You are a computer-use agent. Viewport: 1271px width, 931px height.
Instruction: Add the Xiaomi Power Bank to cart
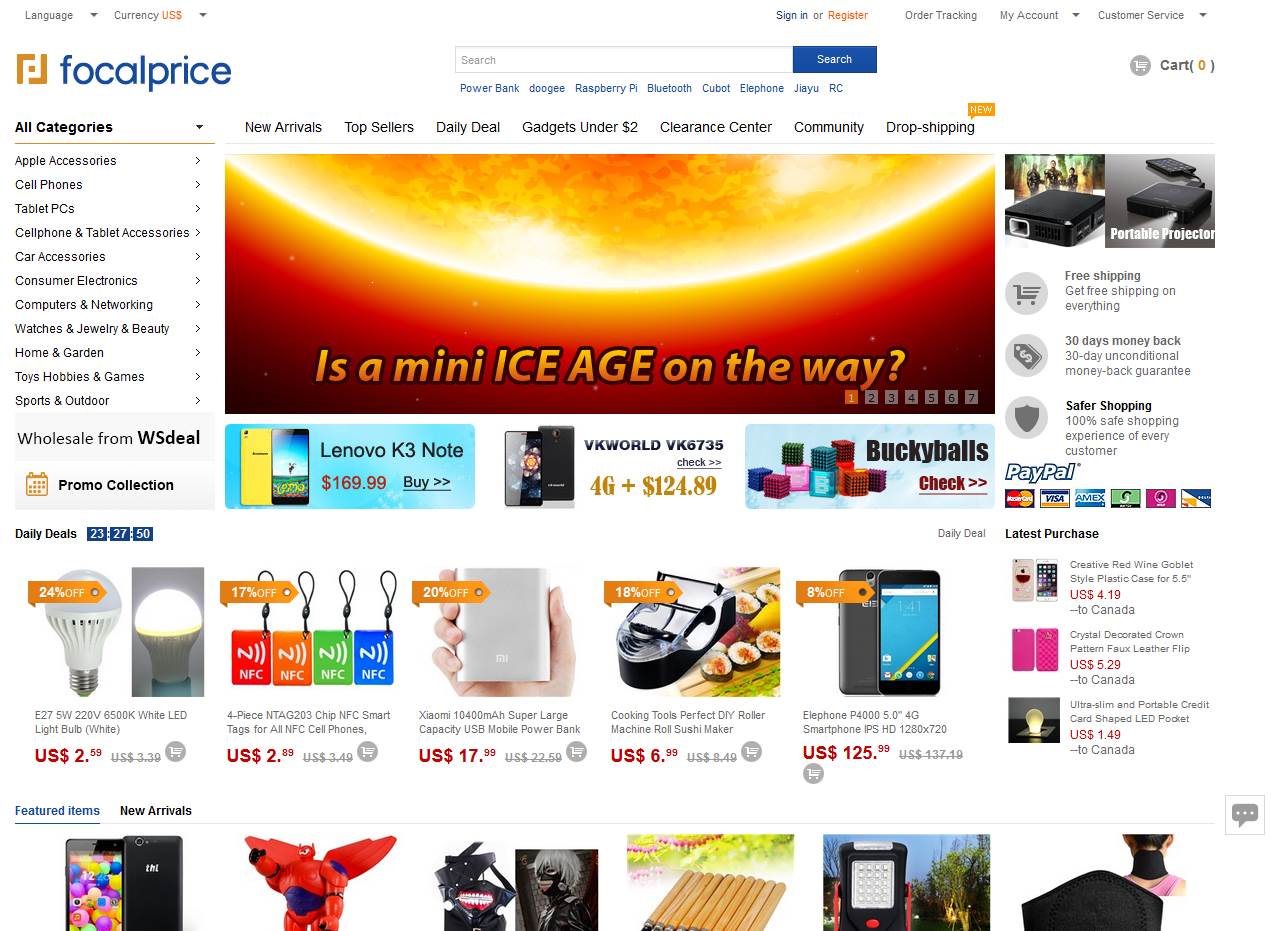pyautogui.click(x=576, y=751)
